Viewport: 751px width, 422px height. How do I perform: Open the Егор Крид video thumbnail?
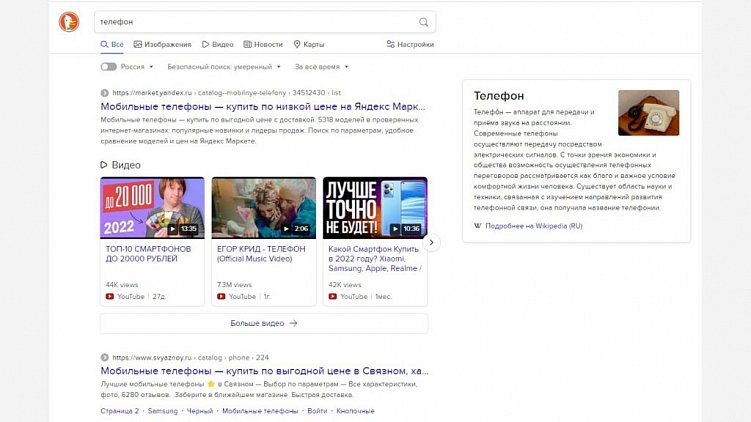tap(264, 208)
